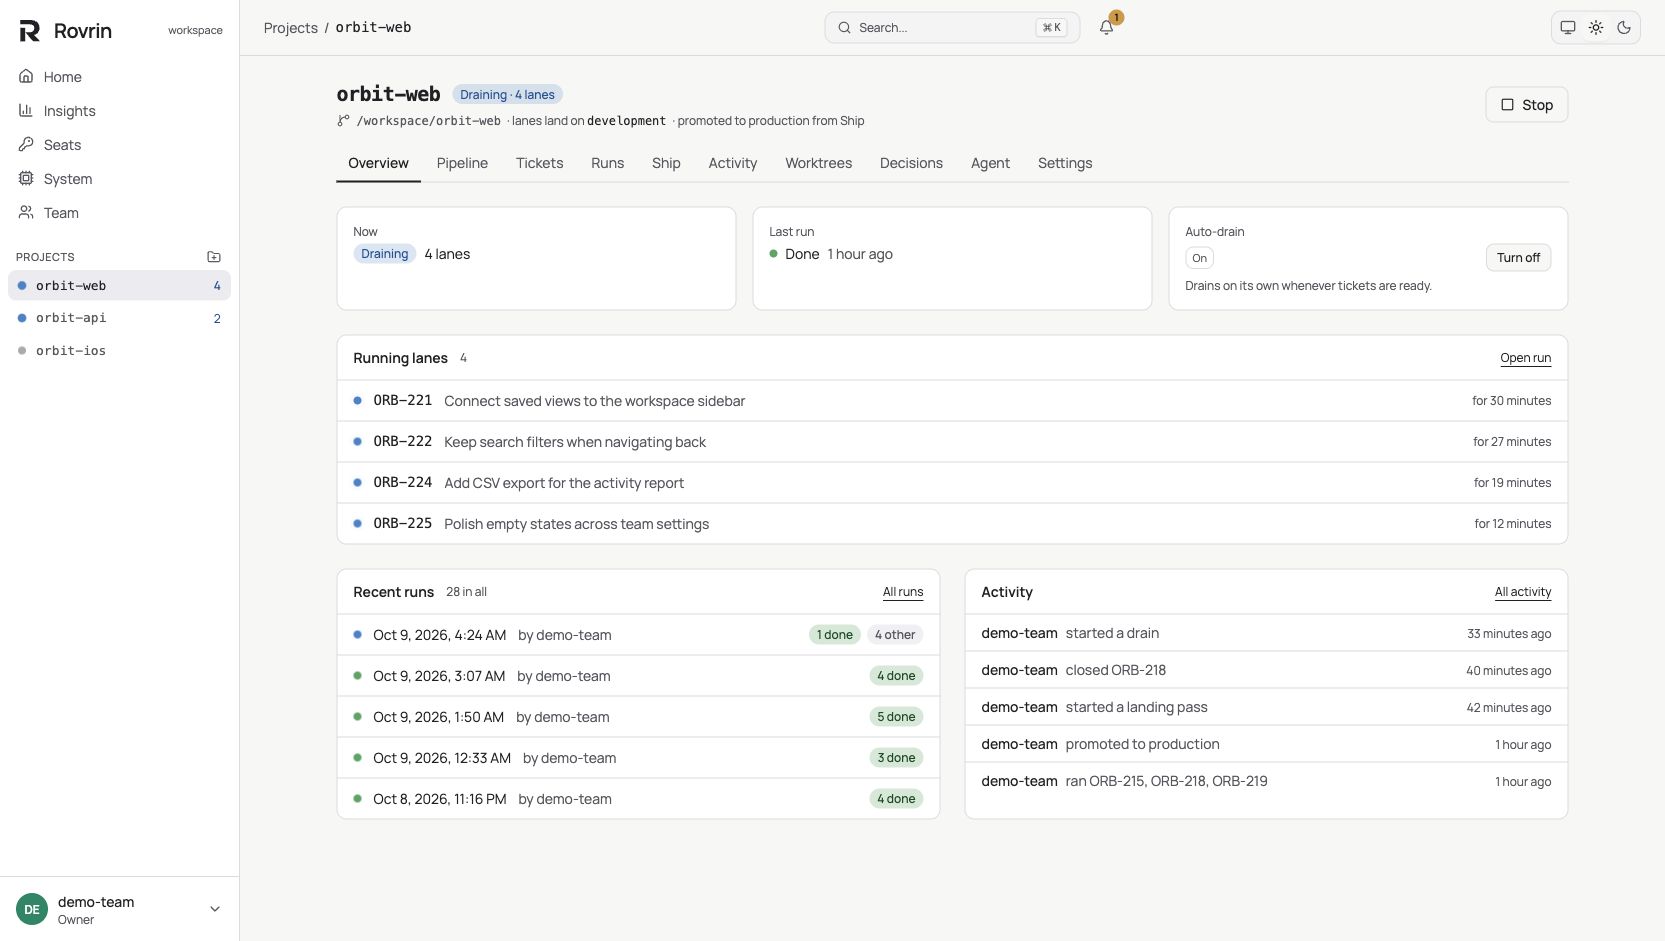Select light theme sun icon

point(1596,28)
